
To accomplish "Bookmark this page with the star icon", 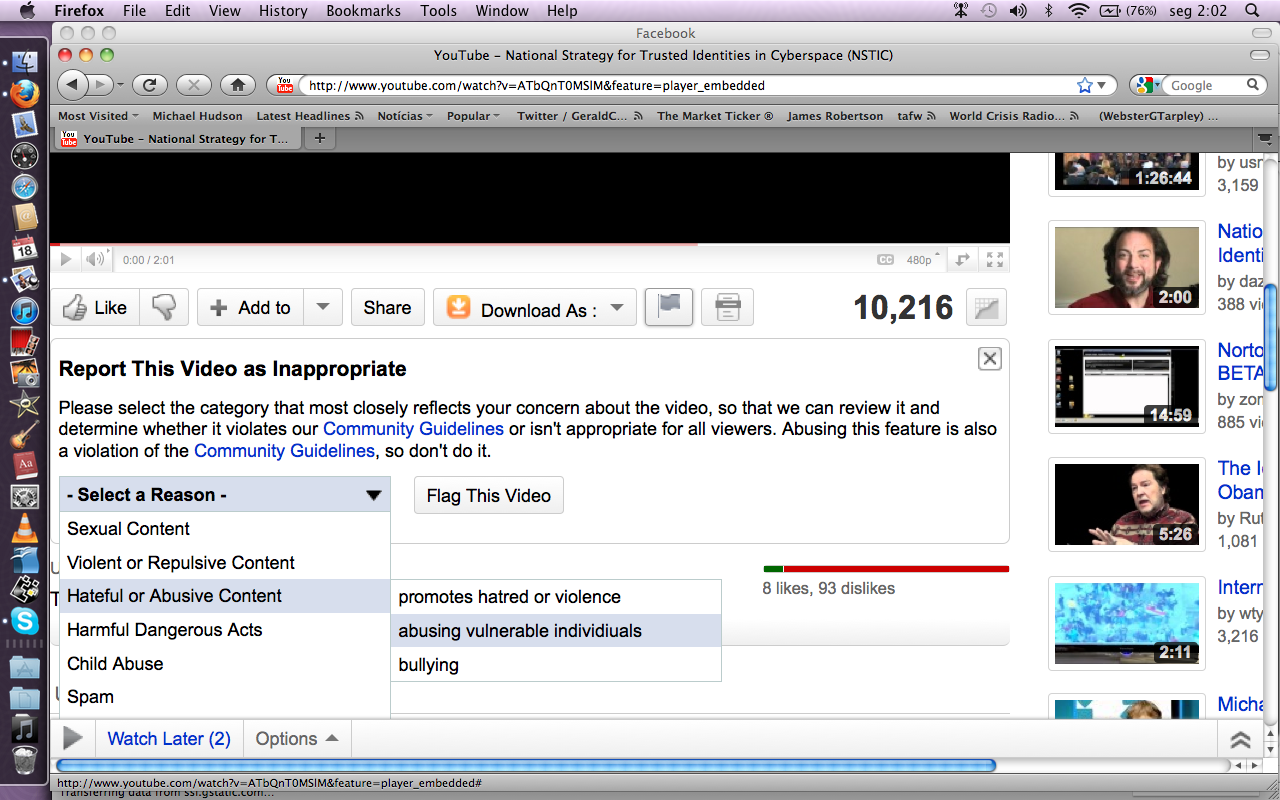I will click(x=1085, y=86).
